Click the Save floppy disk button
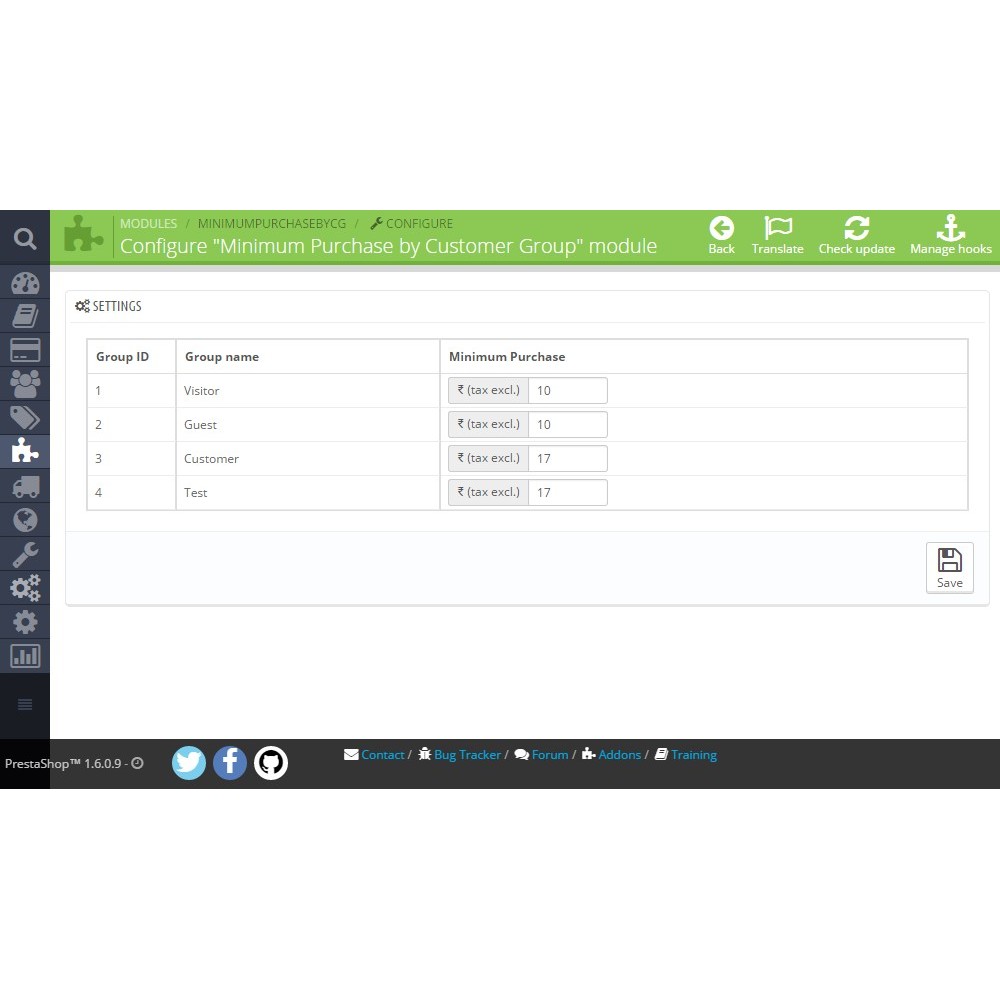The width and height of the screenshot is (1000, 1000). (950, 568)
